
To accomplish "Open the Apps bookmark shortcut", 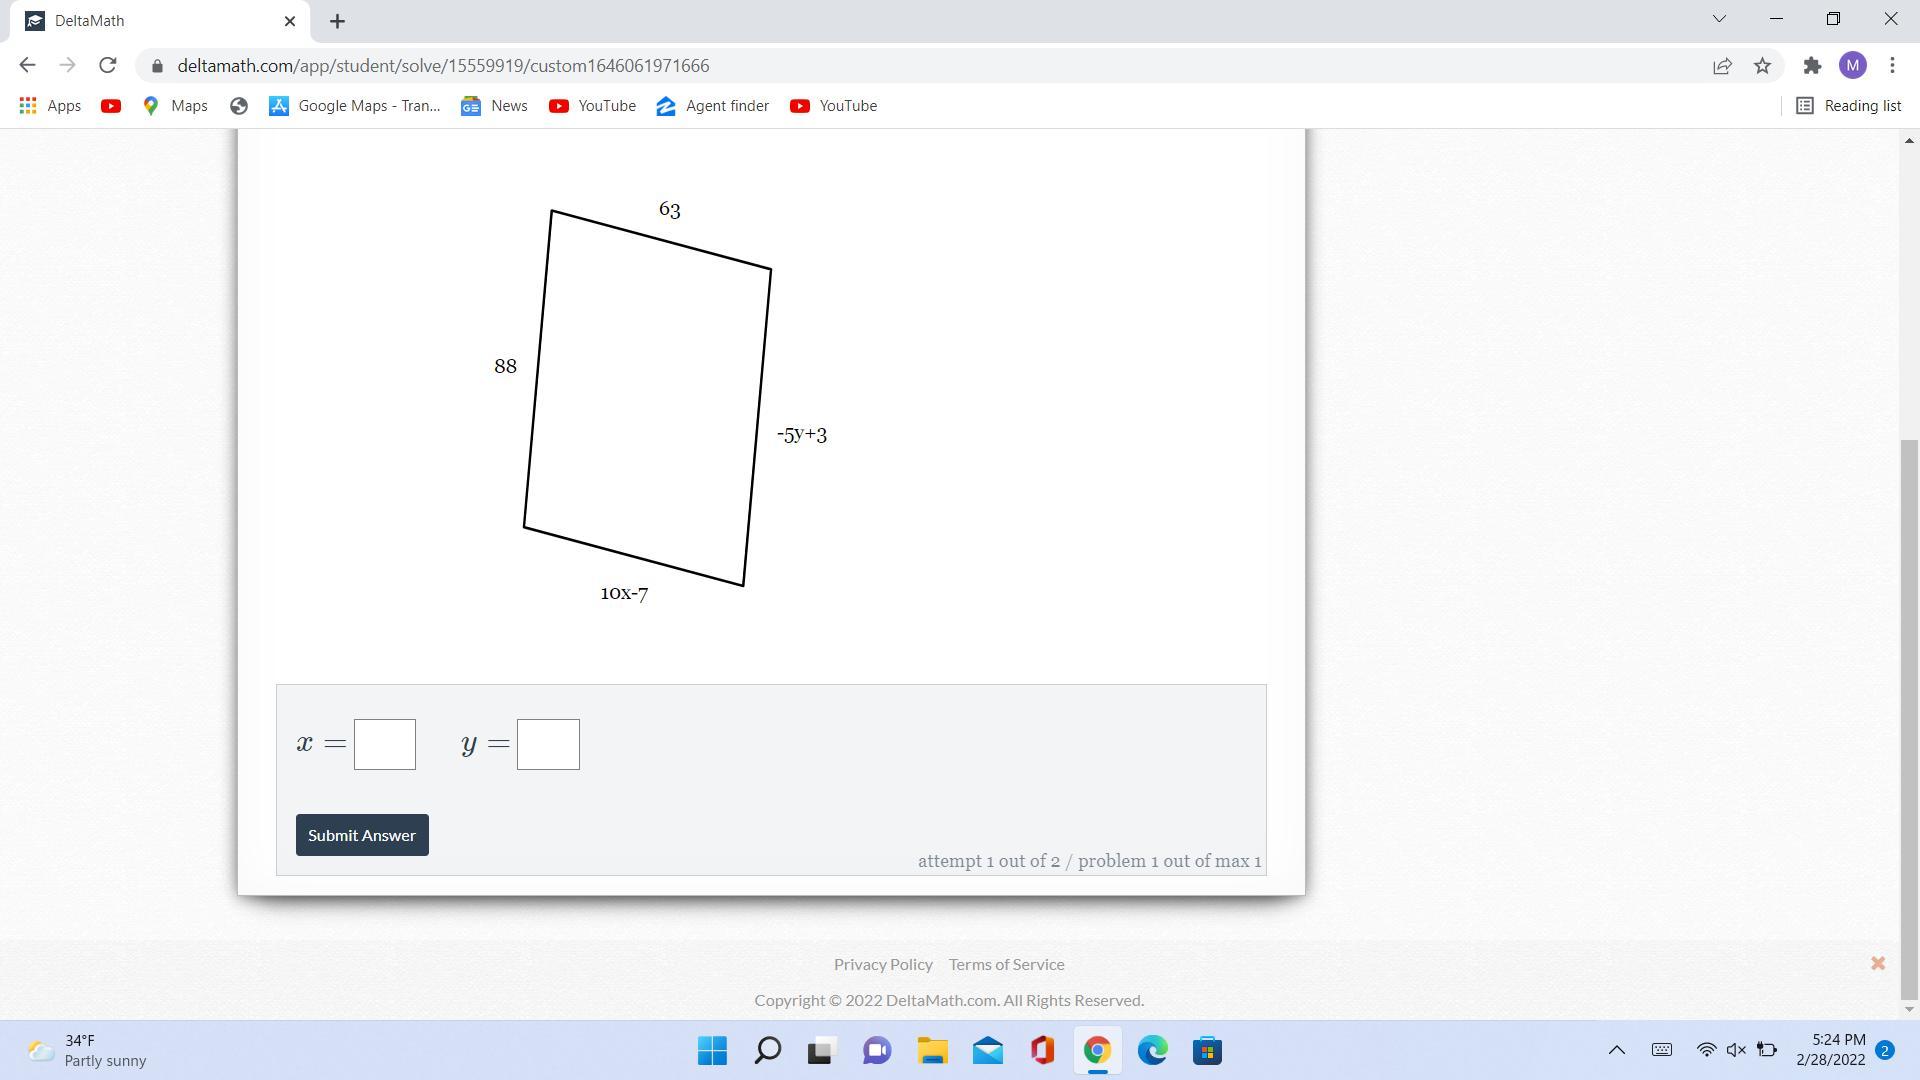I will pos(50,106).
